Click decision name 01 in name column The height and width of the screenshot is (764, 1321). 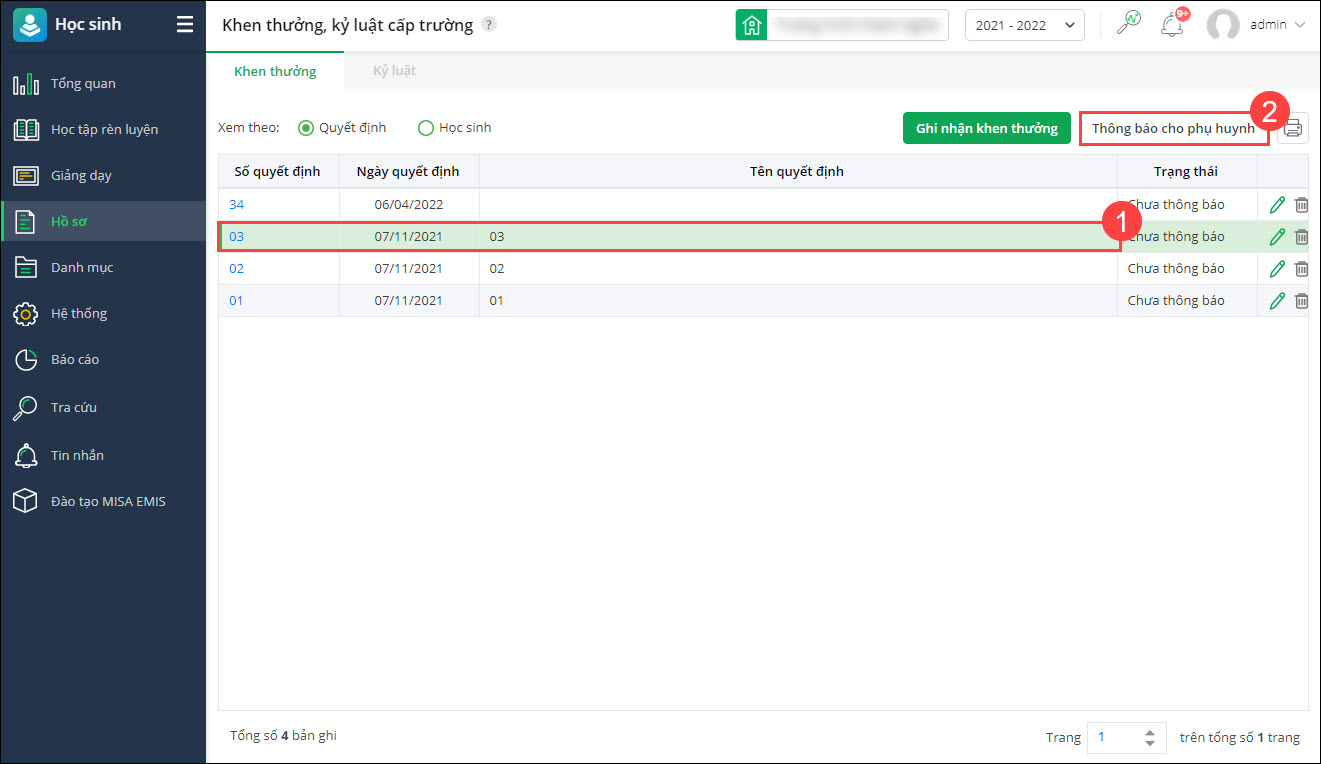pyautogui.click(x=497, y=301)
